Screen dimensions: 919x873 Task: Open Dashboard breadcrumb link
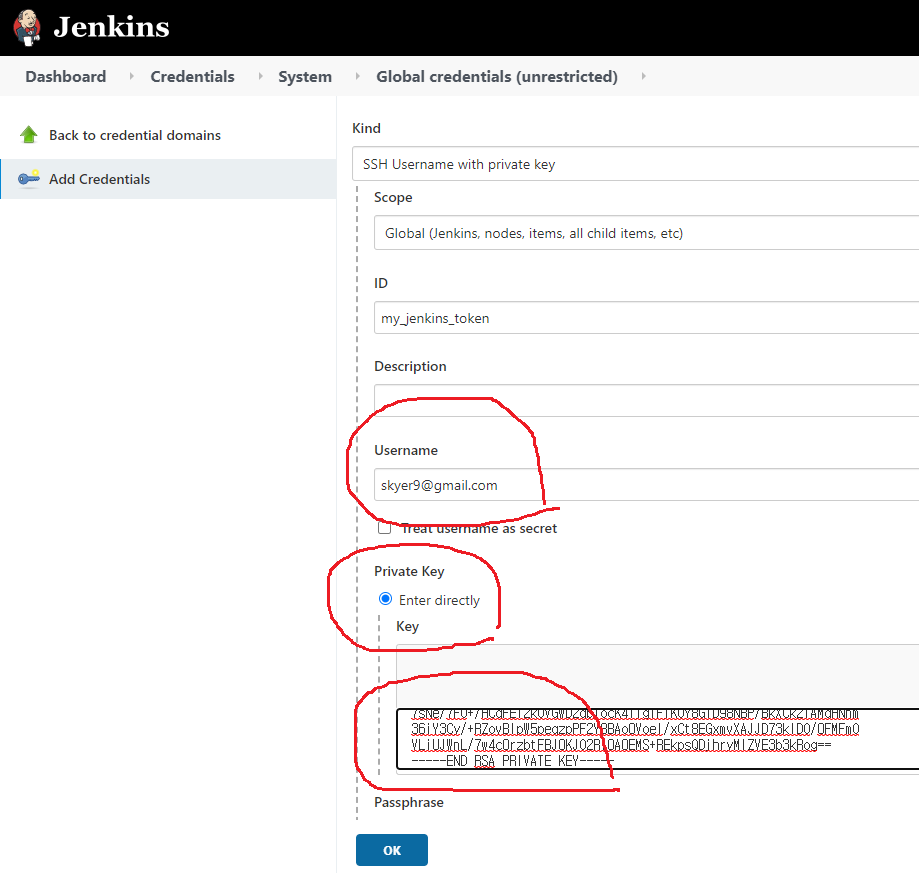point(66,77)
